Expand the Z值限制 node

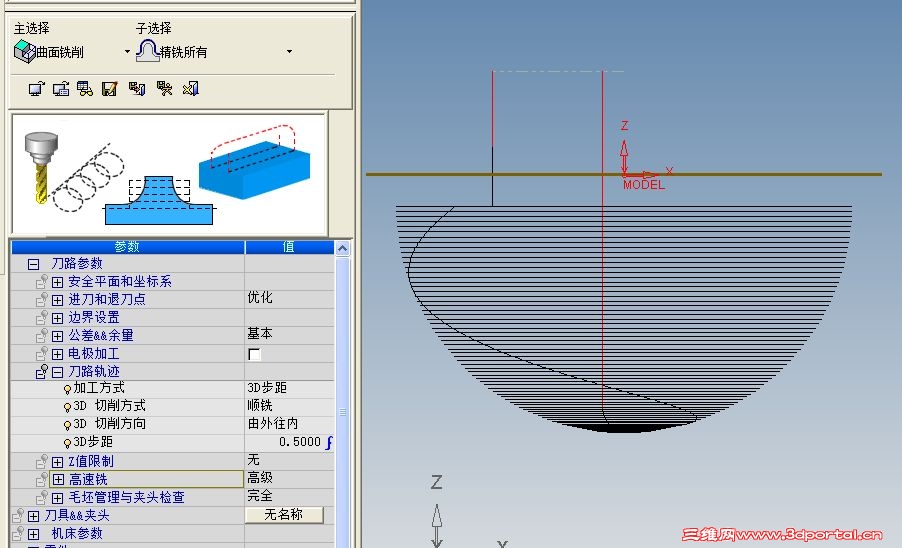pyautogui.click(x=58, y=462)
